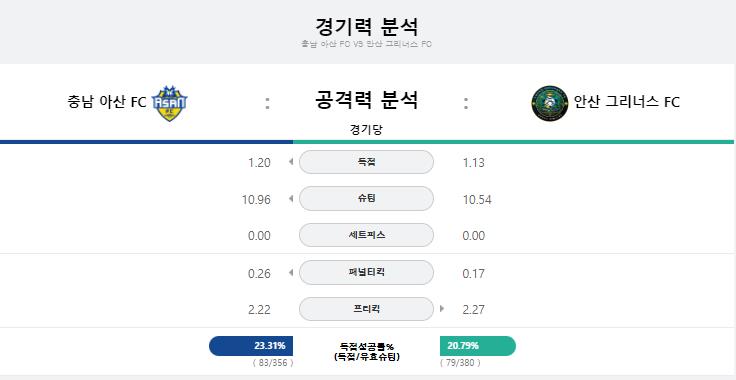The image size is (736, 380).
Task: Click the 경기당 sub-label
Action: click(x=366, y=130)
